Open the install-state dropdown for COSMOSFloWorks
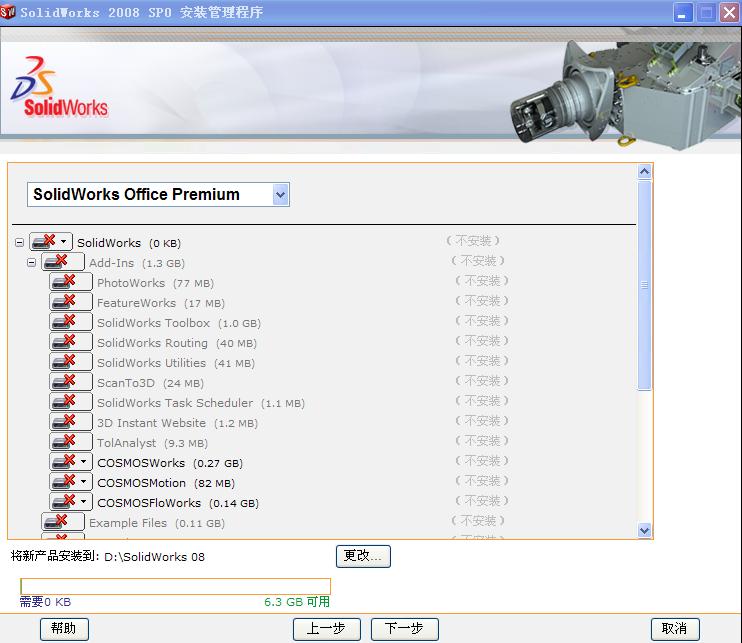The width and height of the screenshot is (742, 643). pyautogui.click(x=84, y=502)
